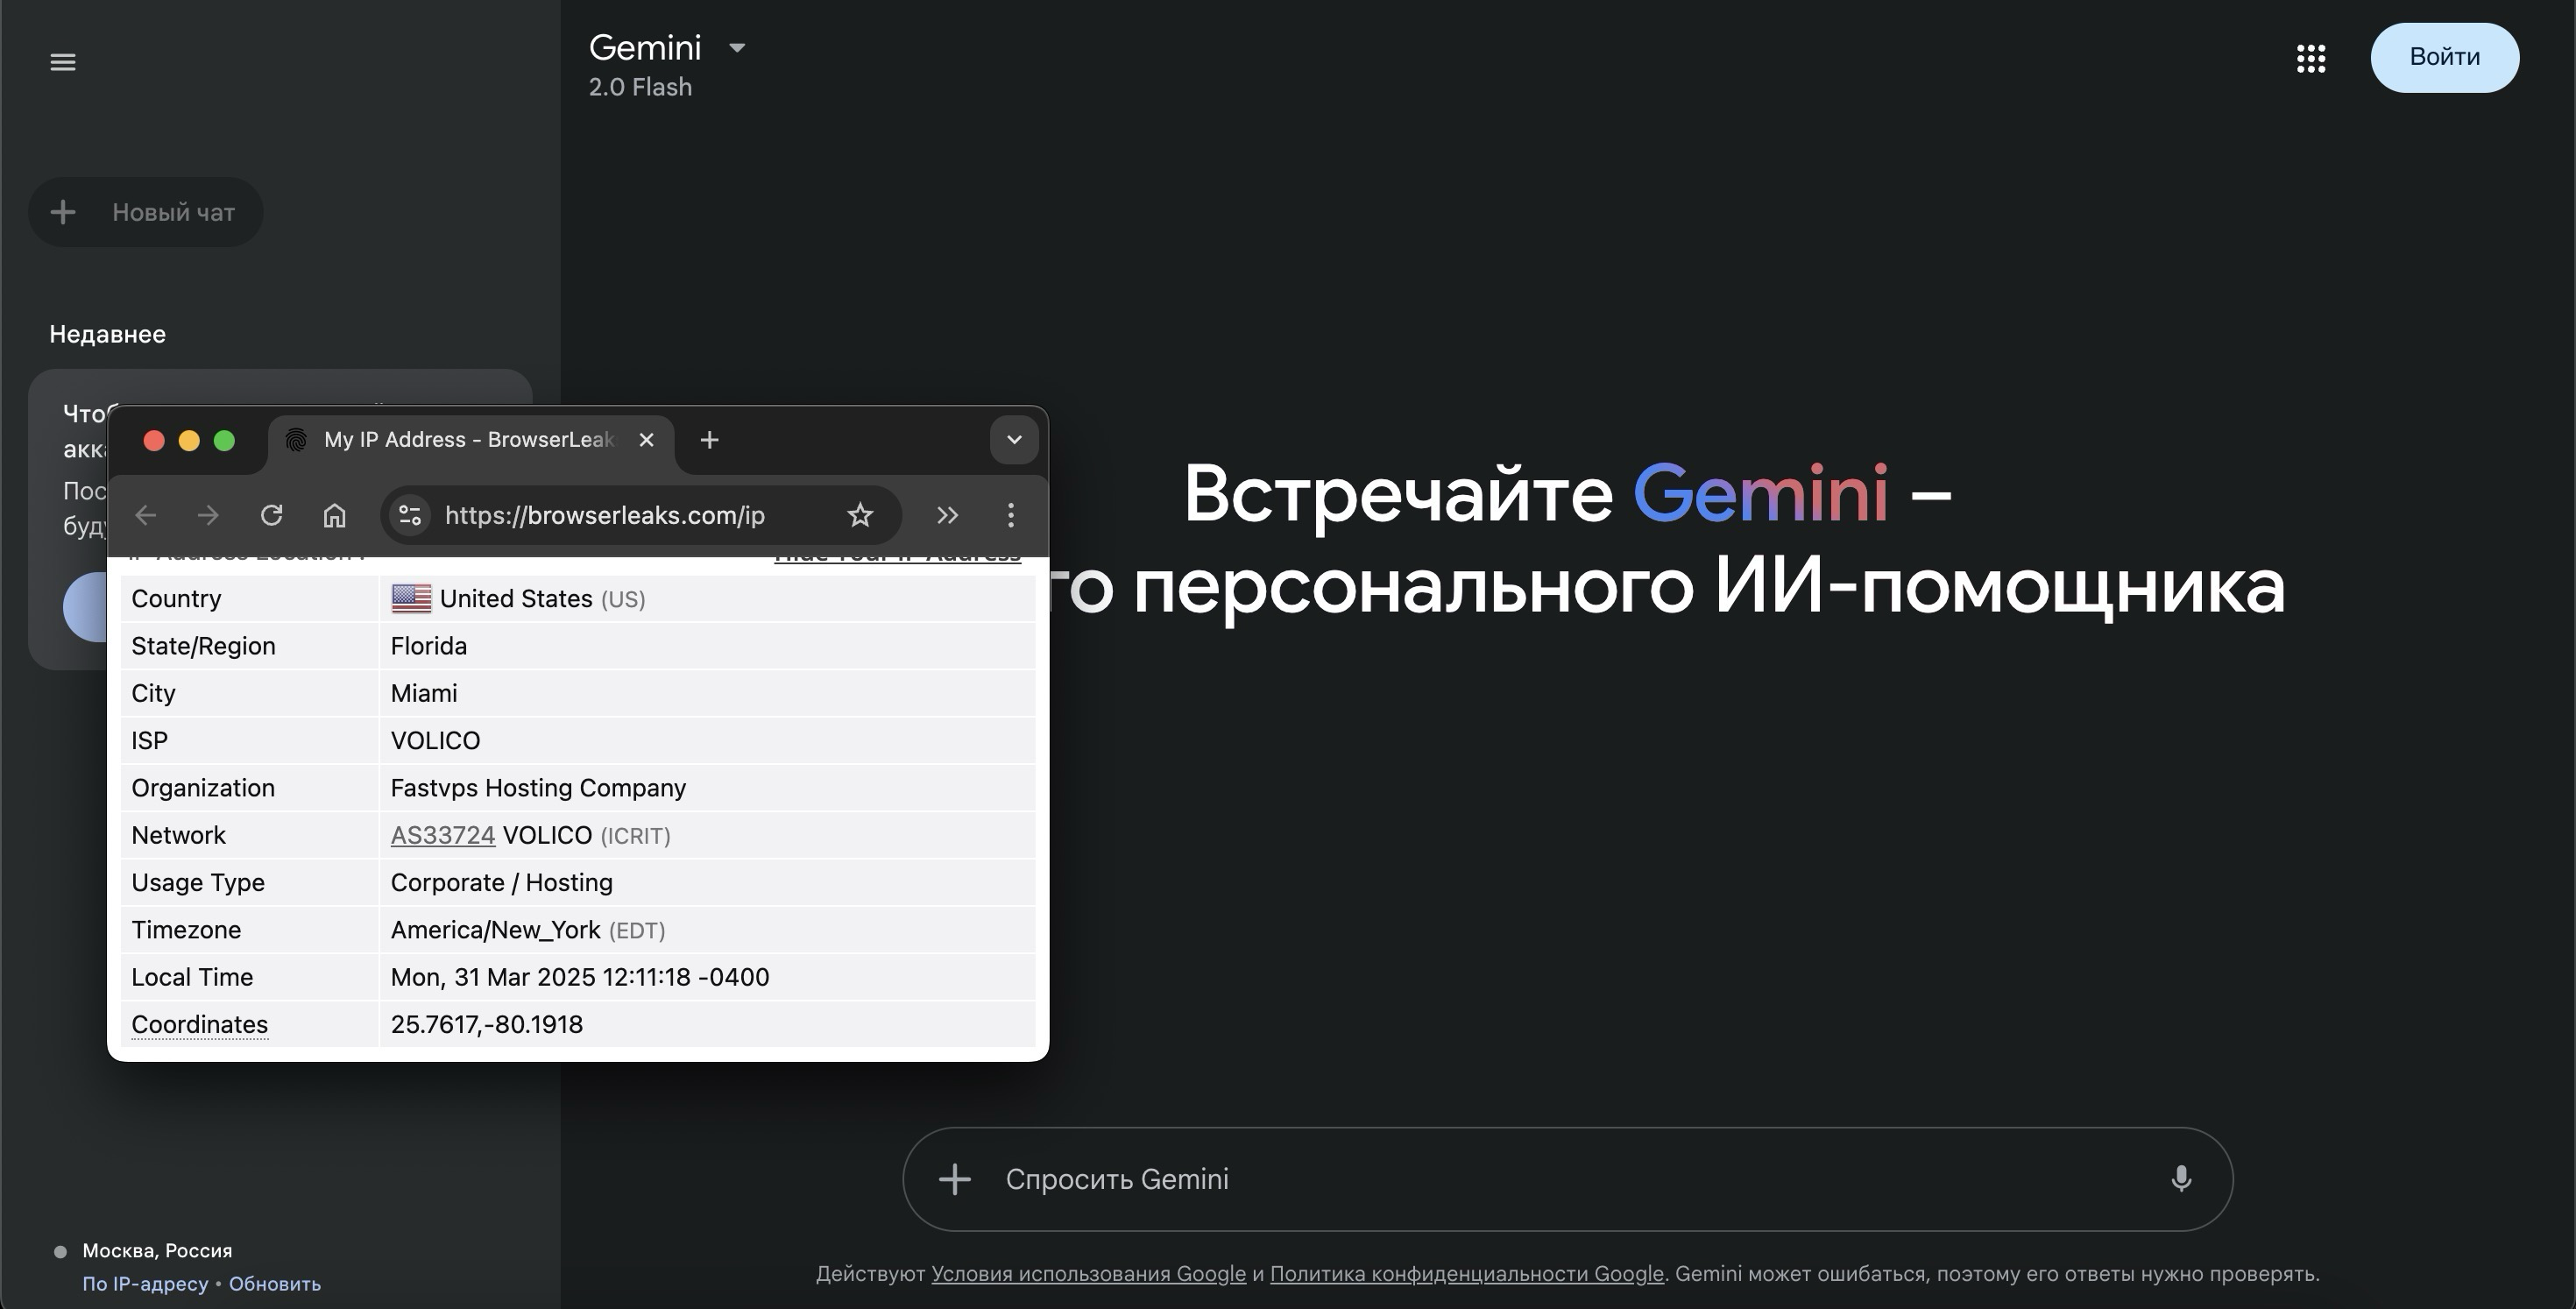The image size is (2576, 1309).
Task: Click the Local Time value Mon, 31 Mar 2025
Action: pyautogui.click(x=579, y=977)
